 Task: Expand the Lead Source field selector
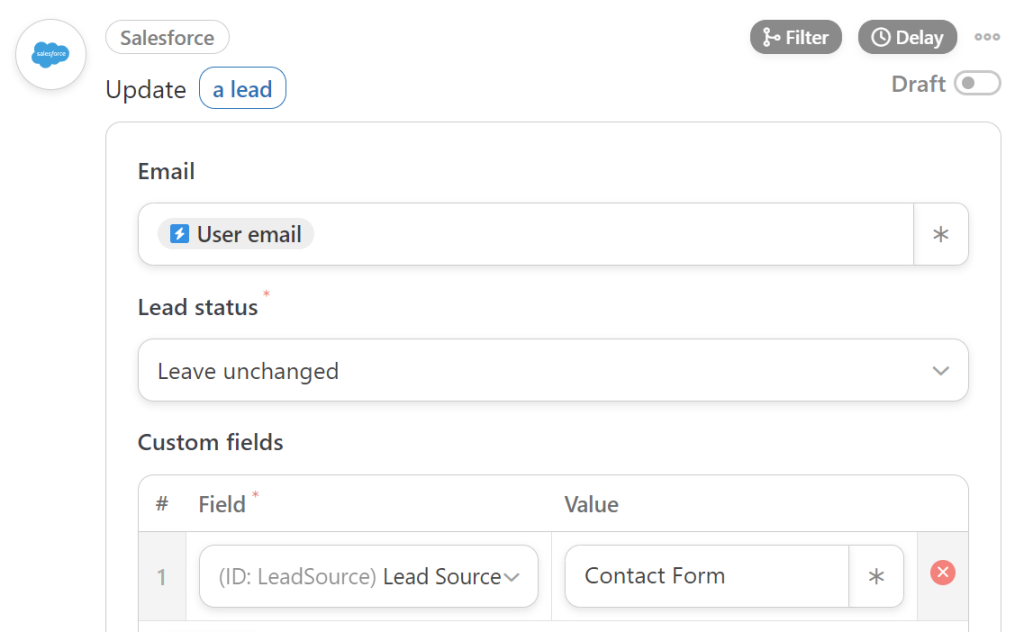pos(513,576)
